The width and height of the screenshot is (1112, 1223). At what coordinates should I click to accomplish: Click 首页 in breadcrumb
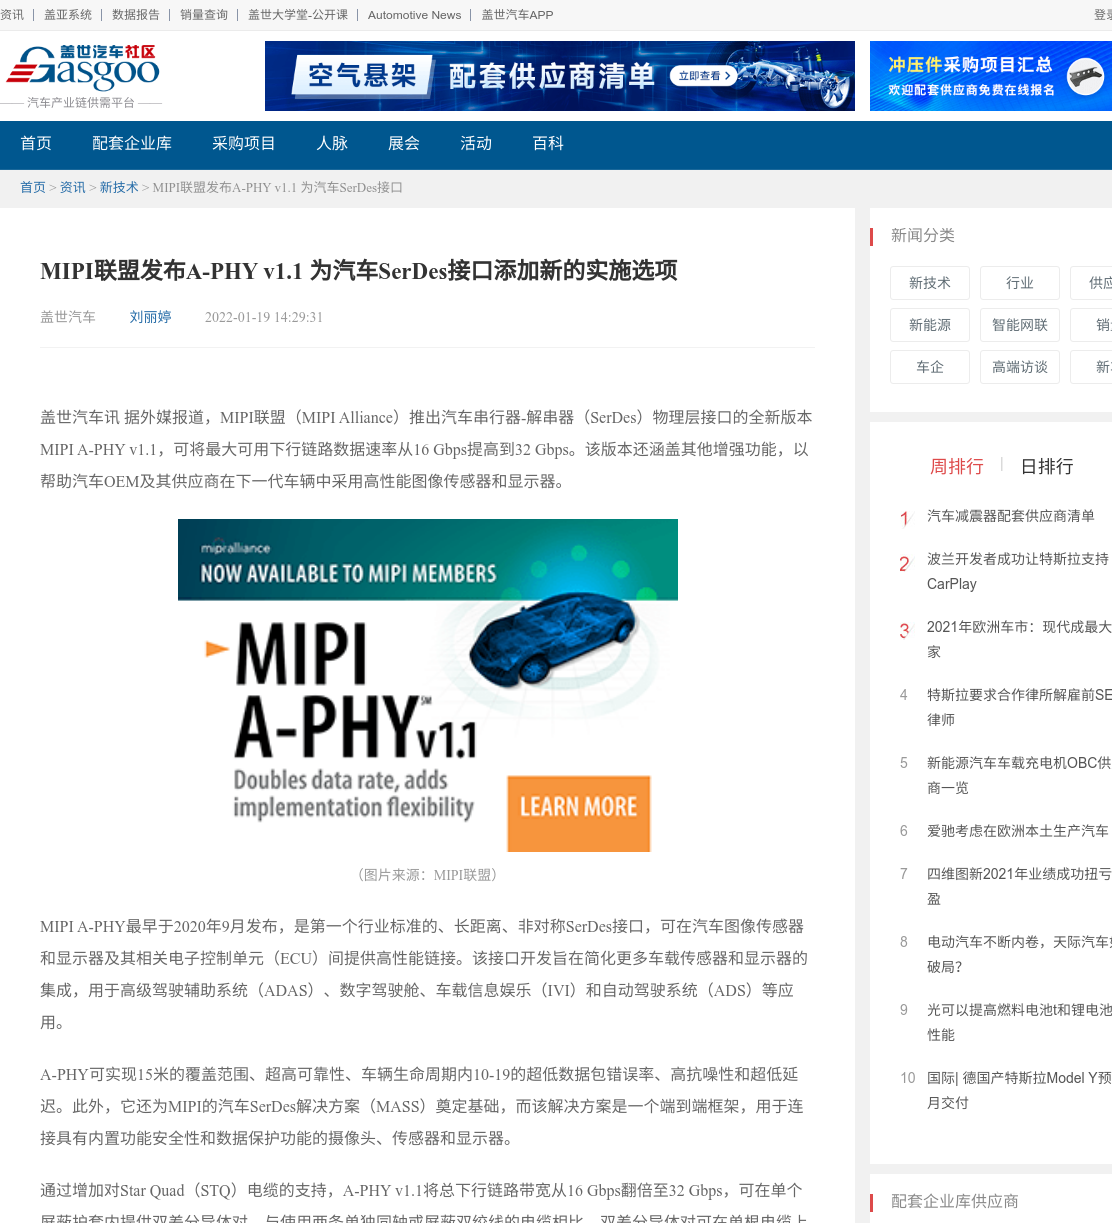point(33,187)
